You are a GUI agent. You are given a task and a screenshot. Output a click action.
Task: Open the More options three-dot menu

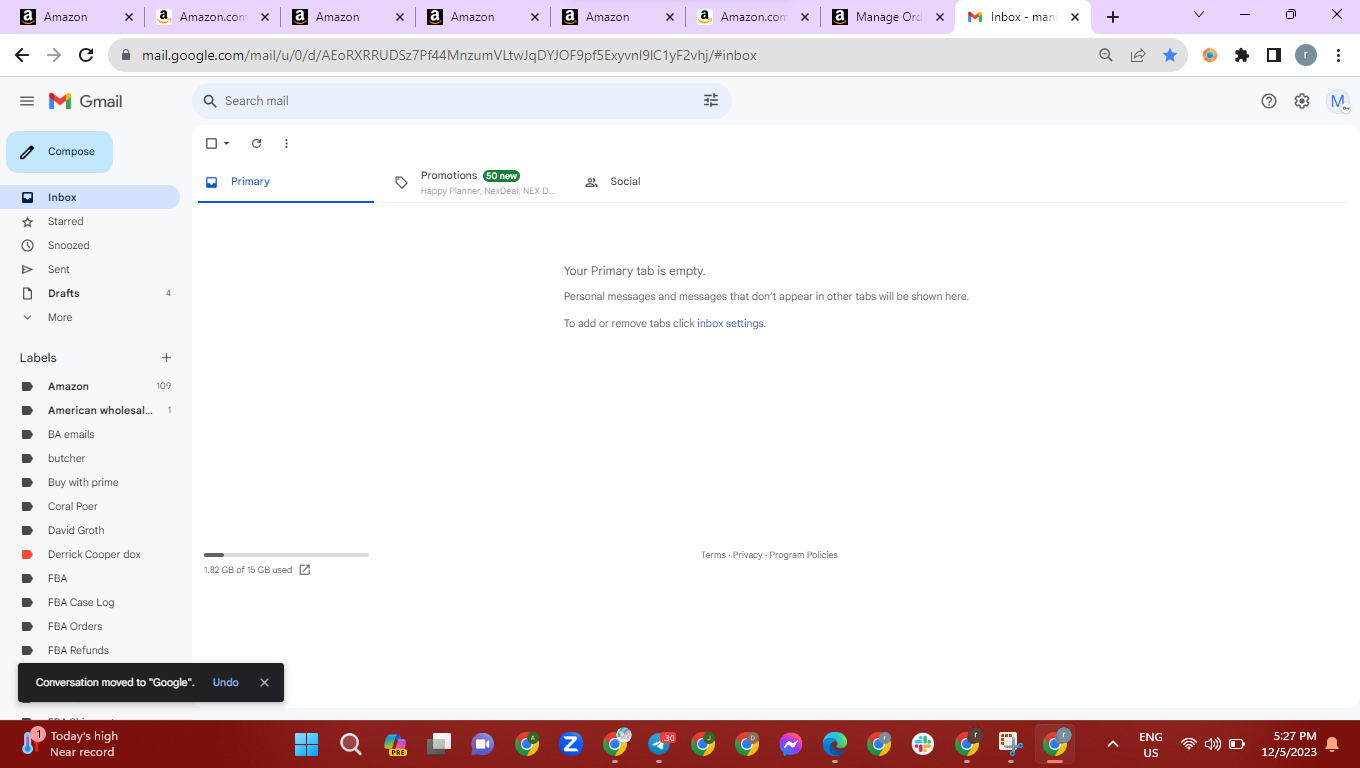click(x=286, y=144)
